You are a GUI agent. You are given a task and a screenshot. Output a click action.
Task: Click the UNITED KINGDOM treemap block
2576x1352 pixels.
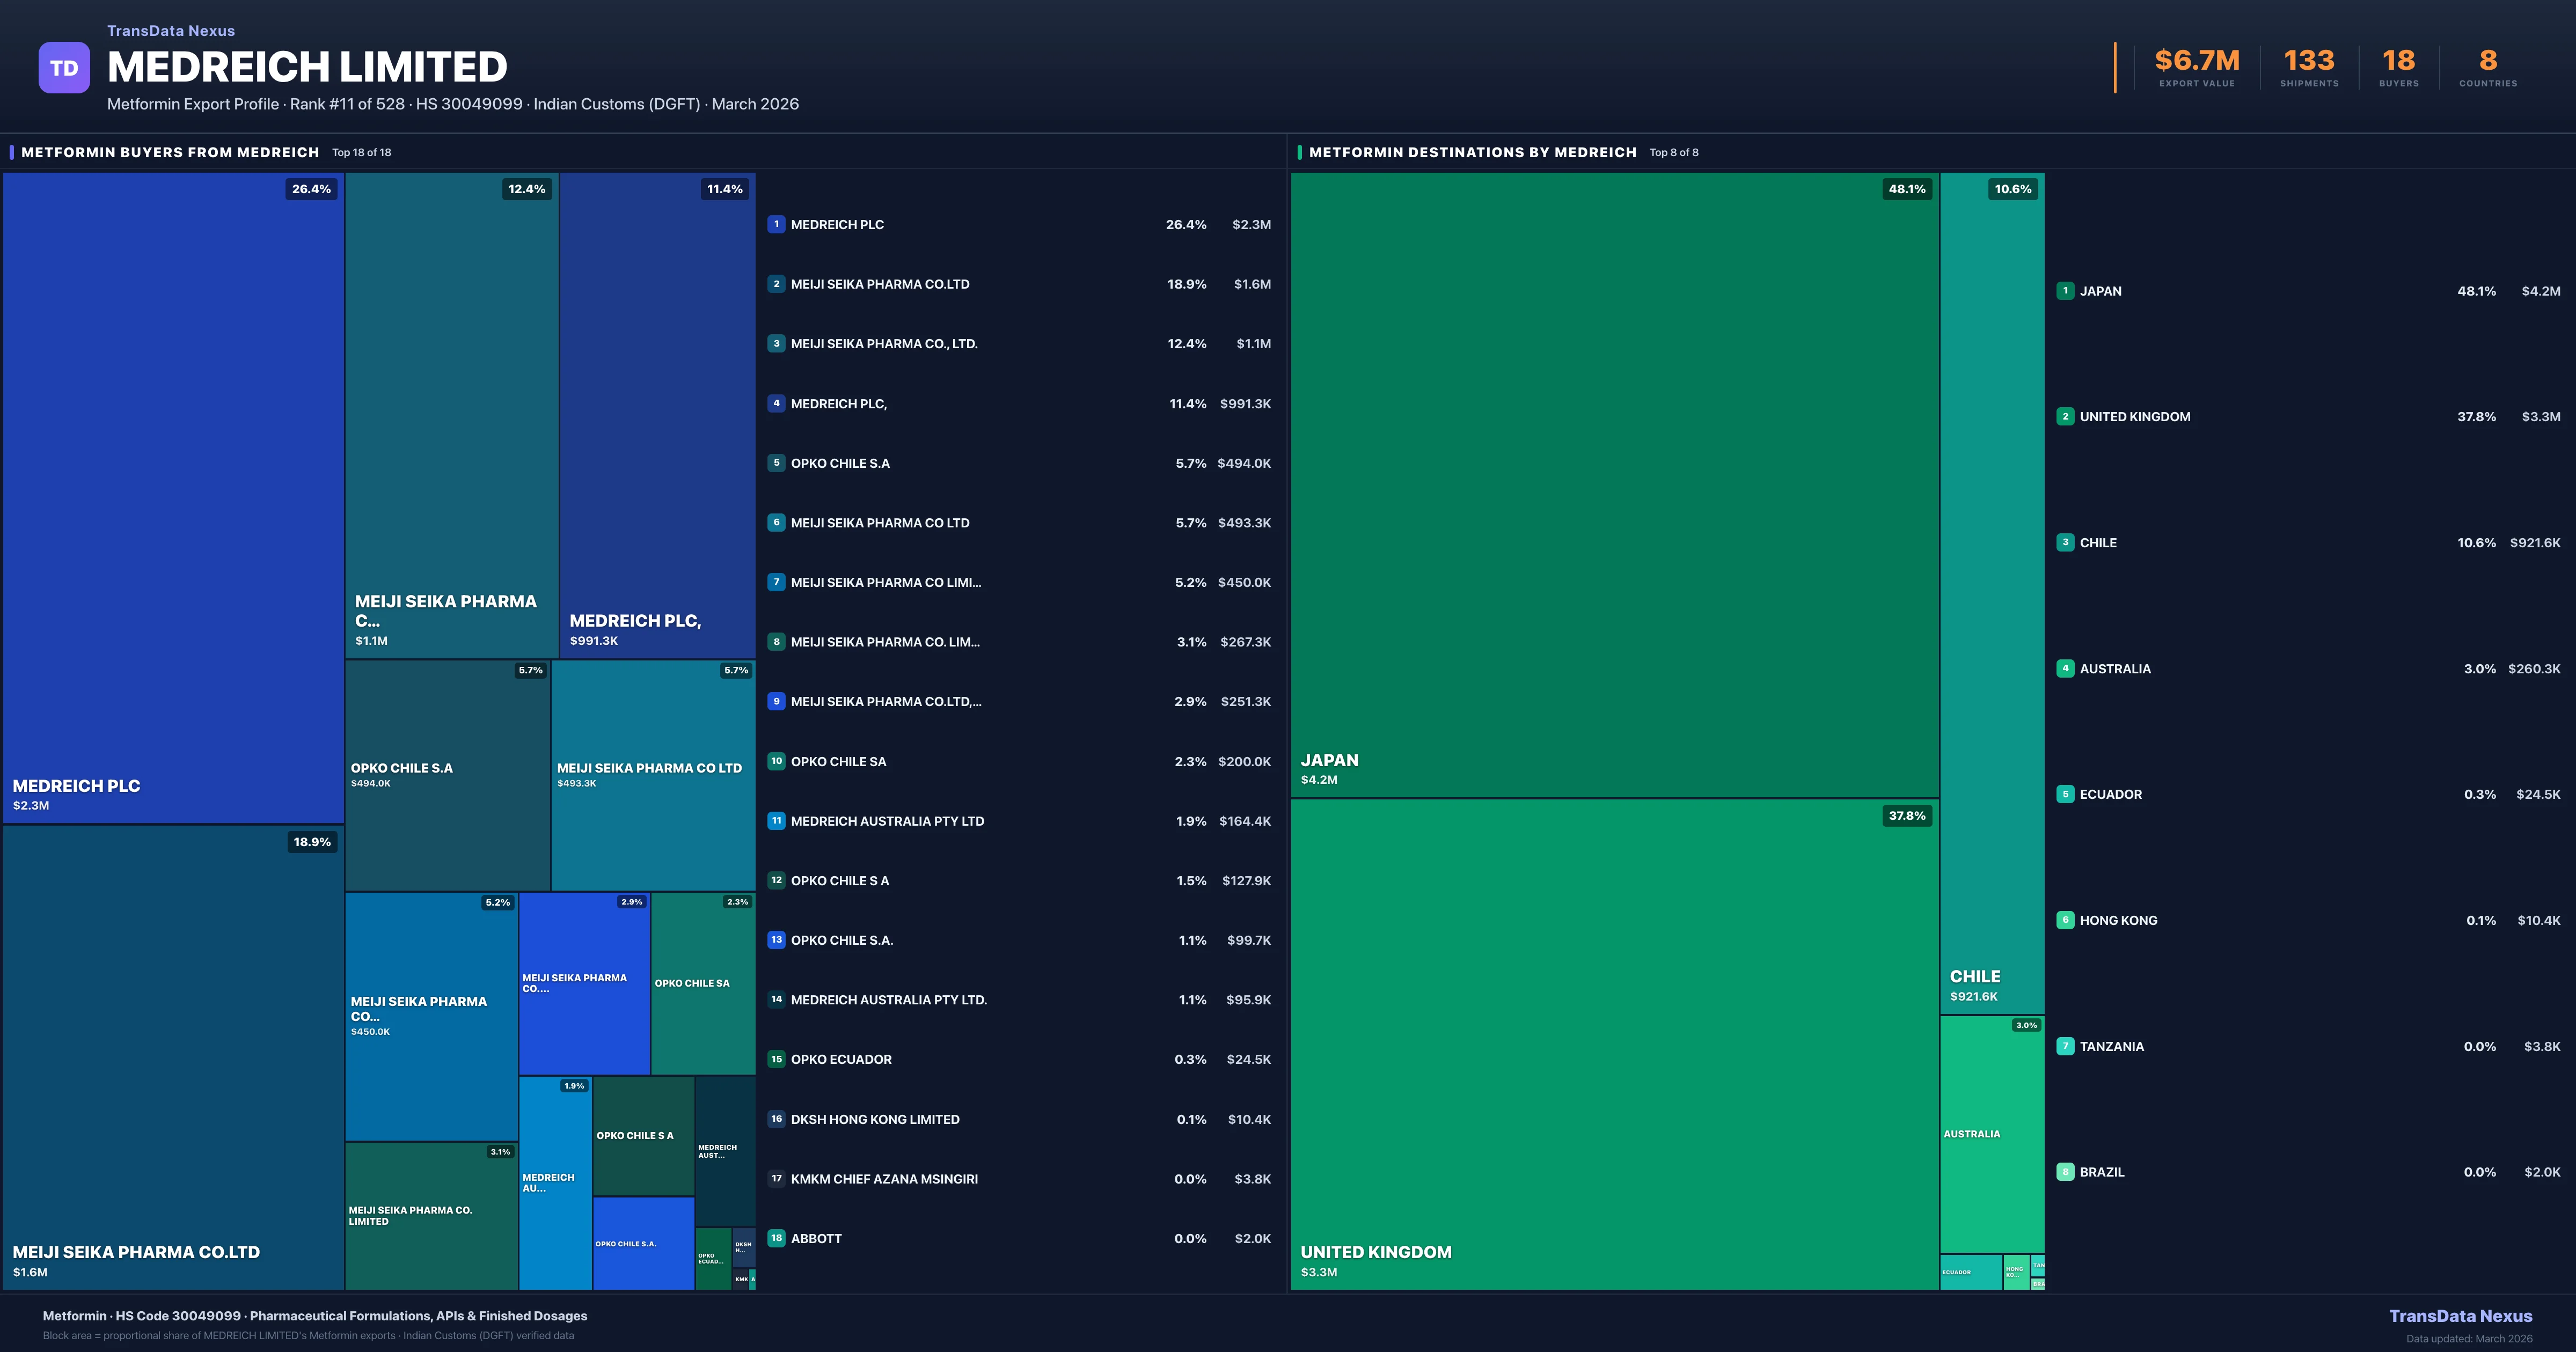[x=1614, y=1045]
